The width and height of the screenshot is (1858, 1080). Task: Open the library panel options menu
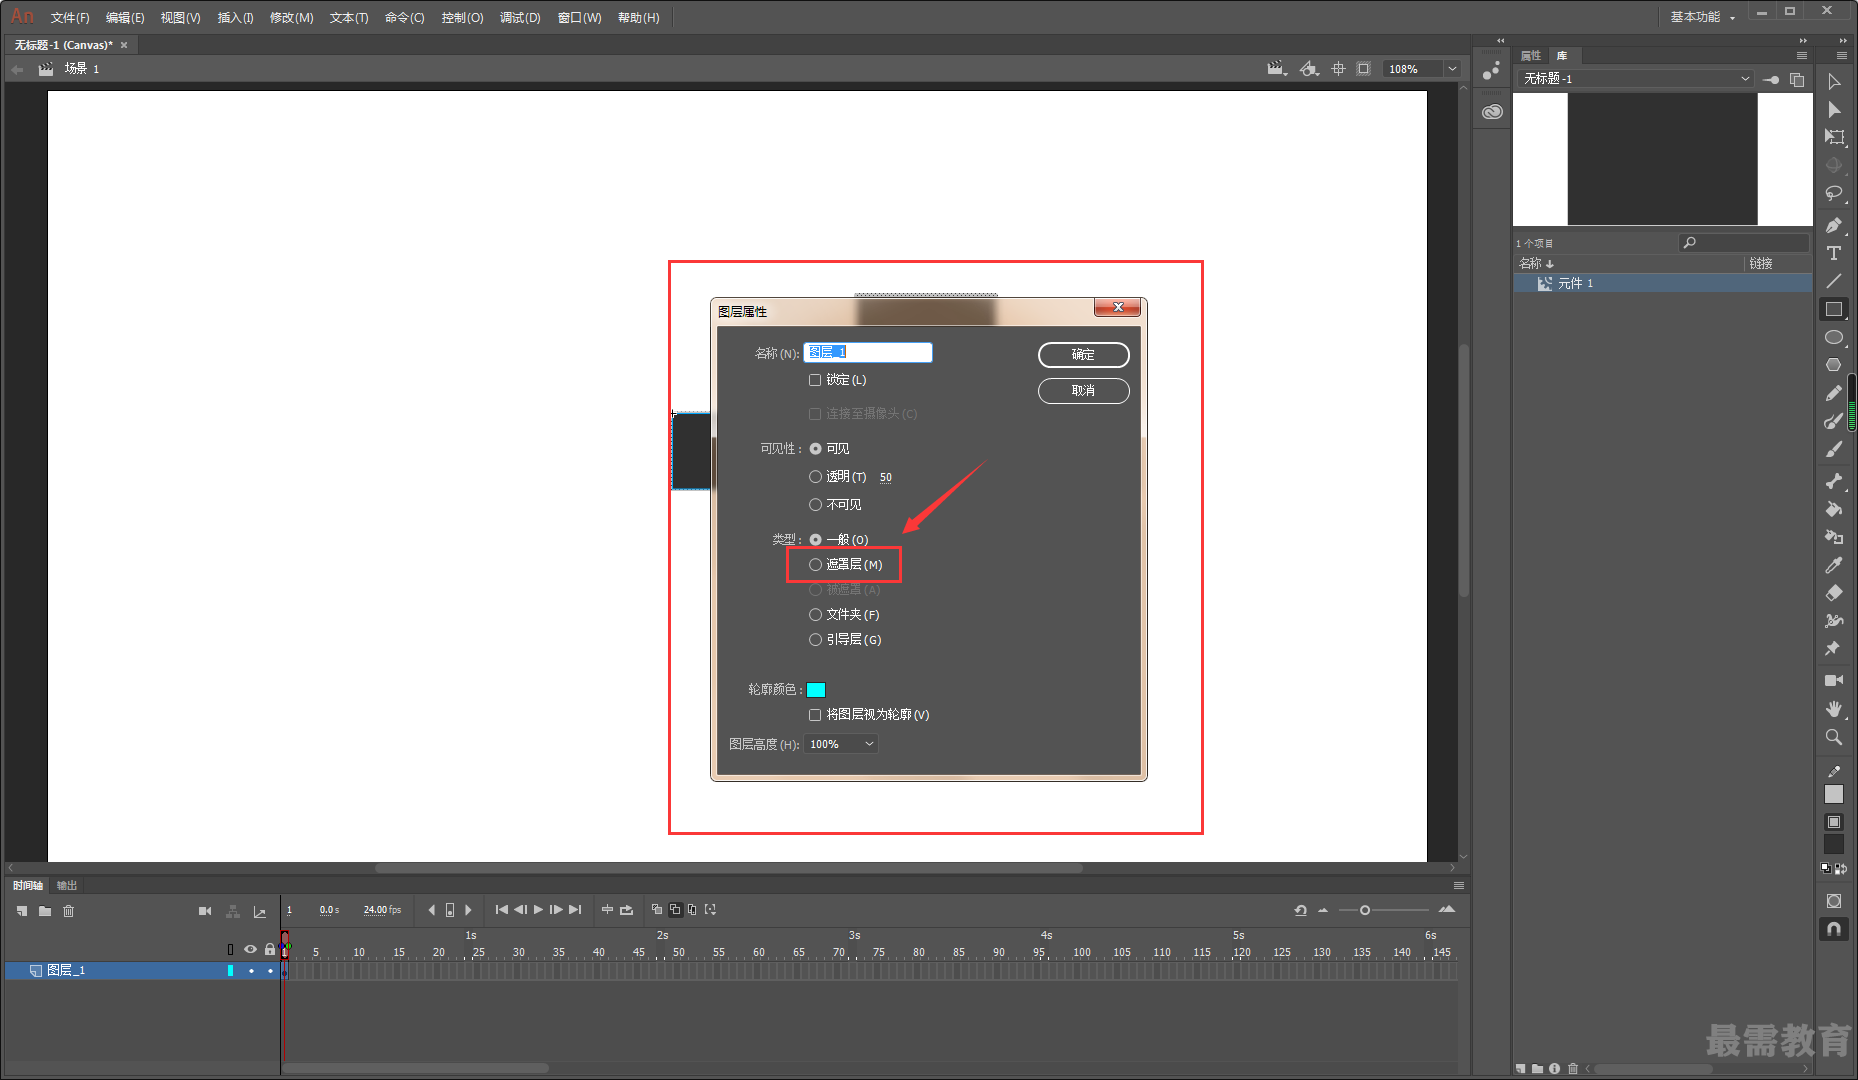coord(1802,56)
